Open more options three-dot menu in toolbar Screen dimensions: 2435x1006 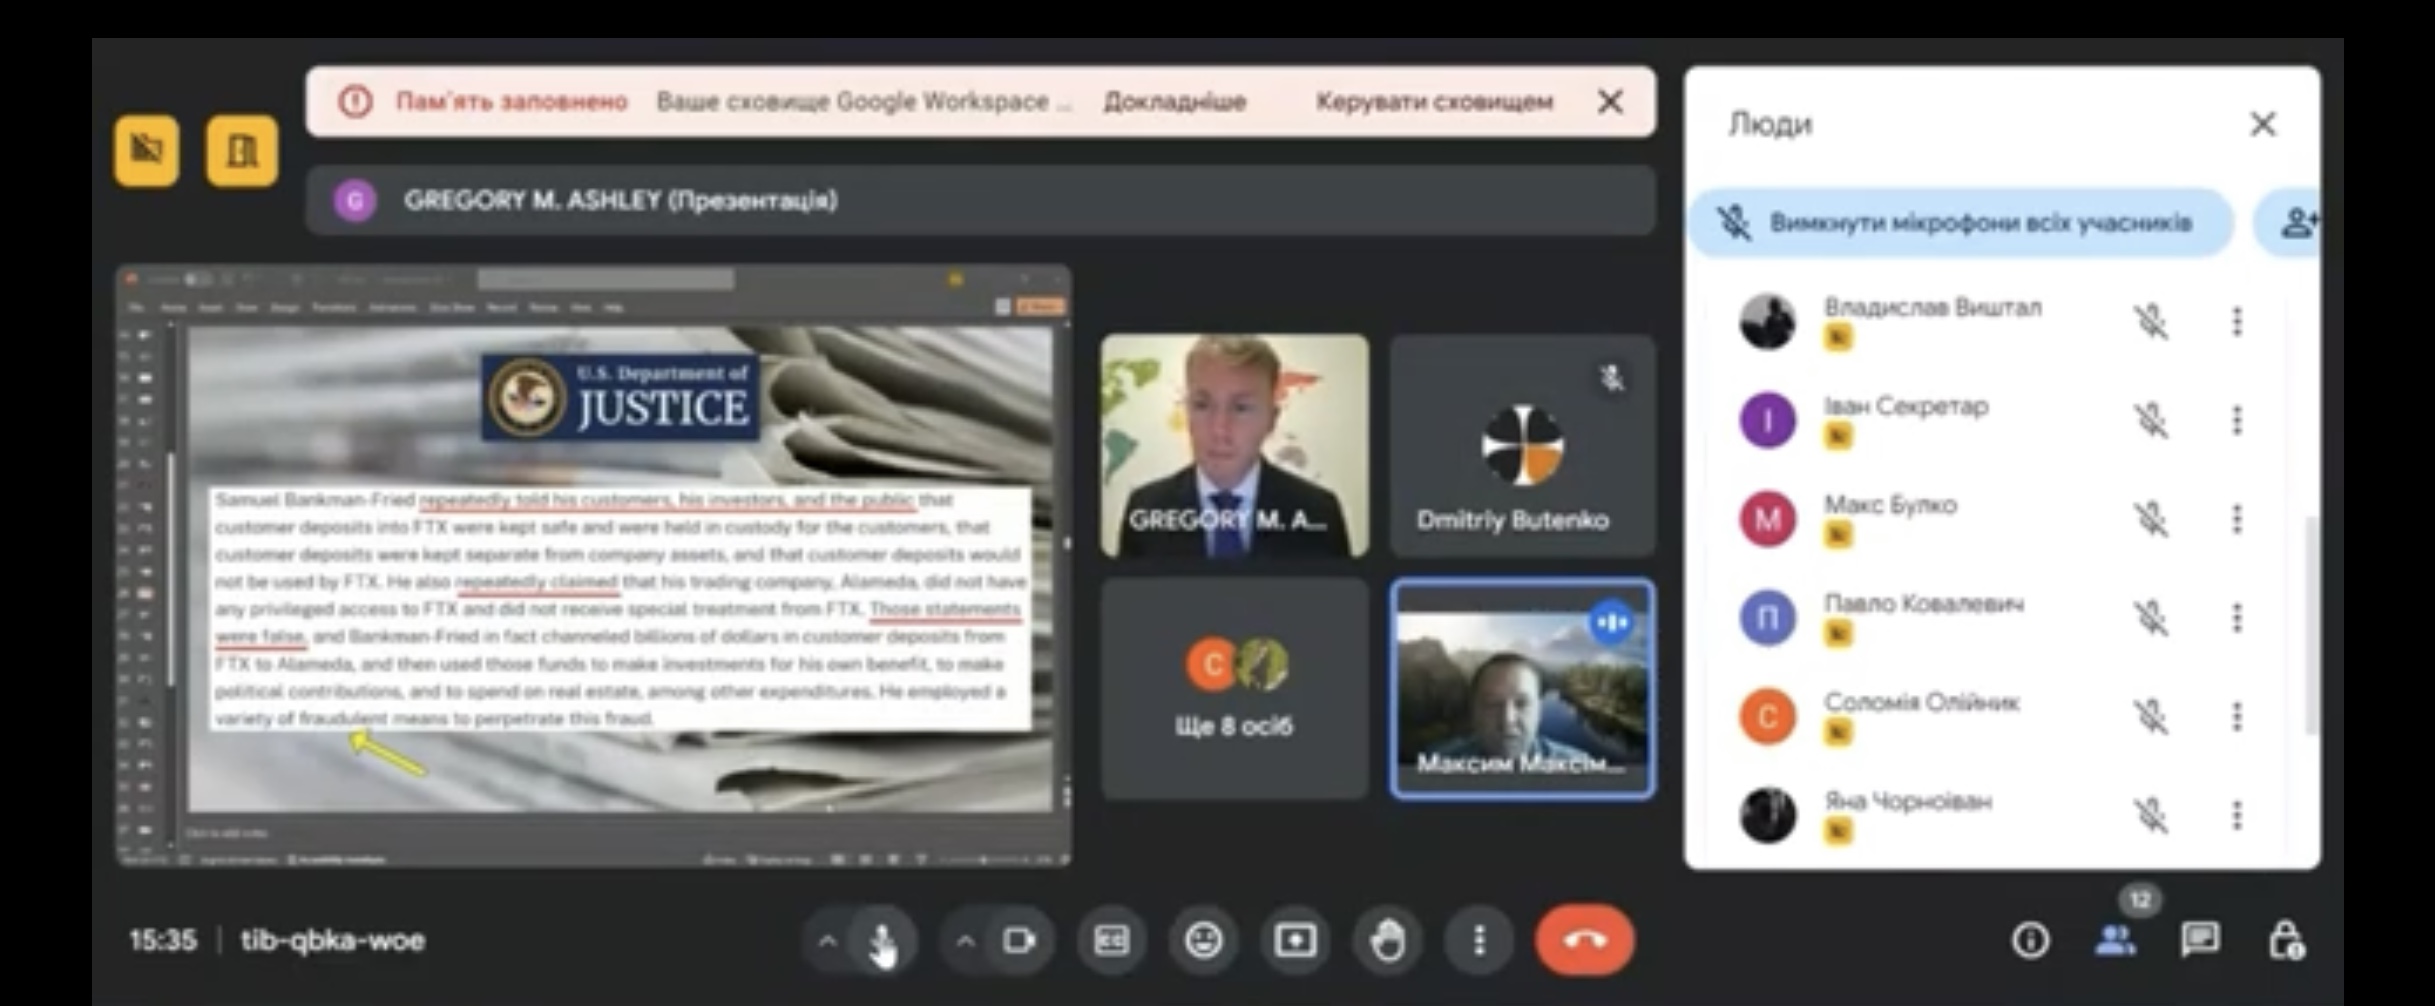click(x=1480, y=940)
